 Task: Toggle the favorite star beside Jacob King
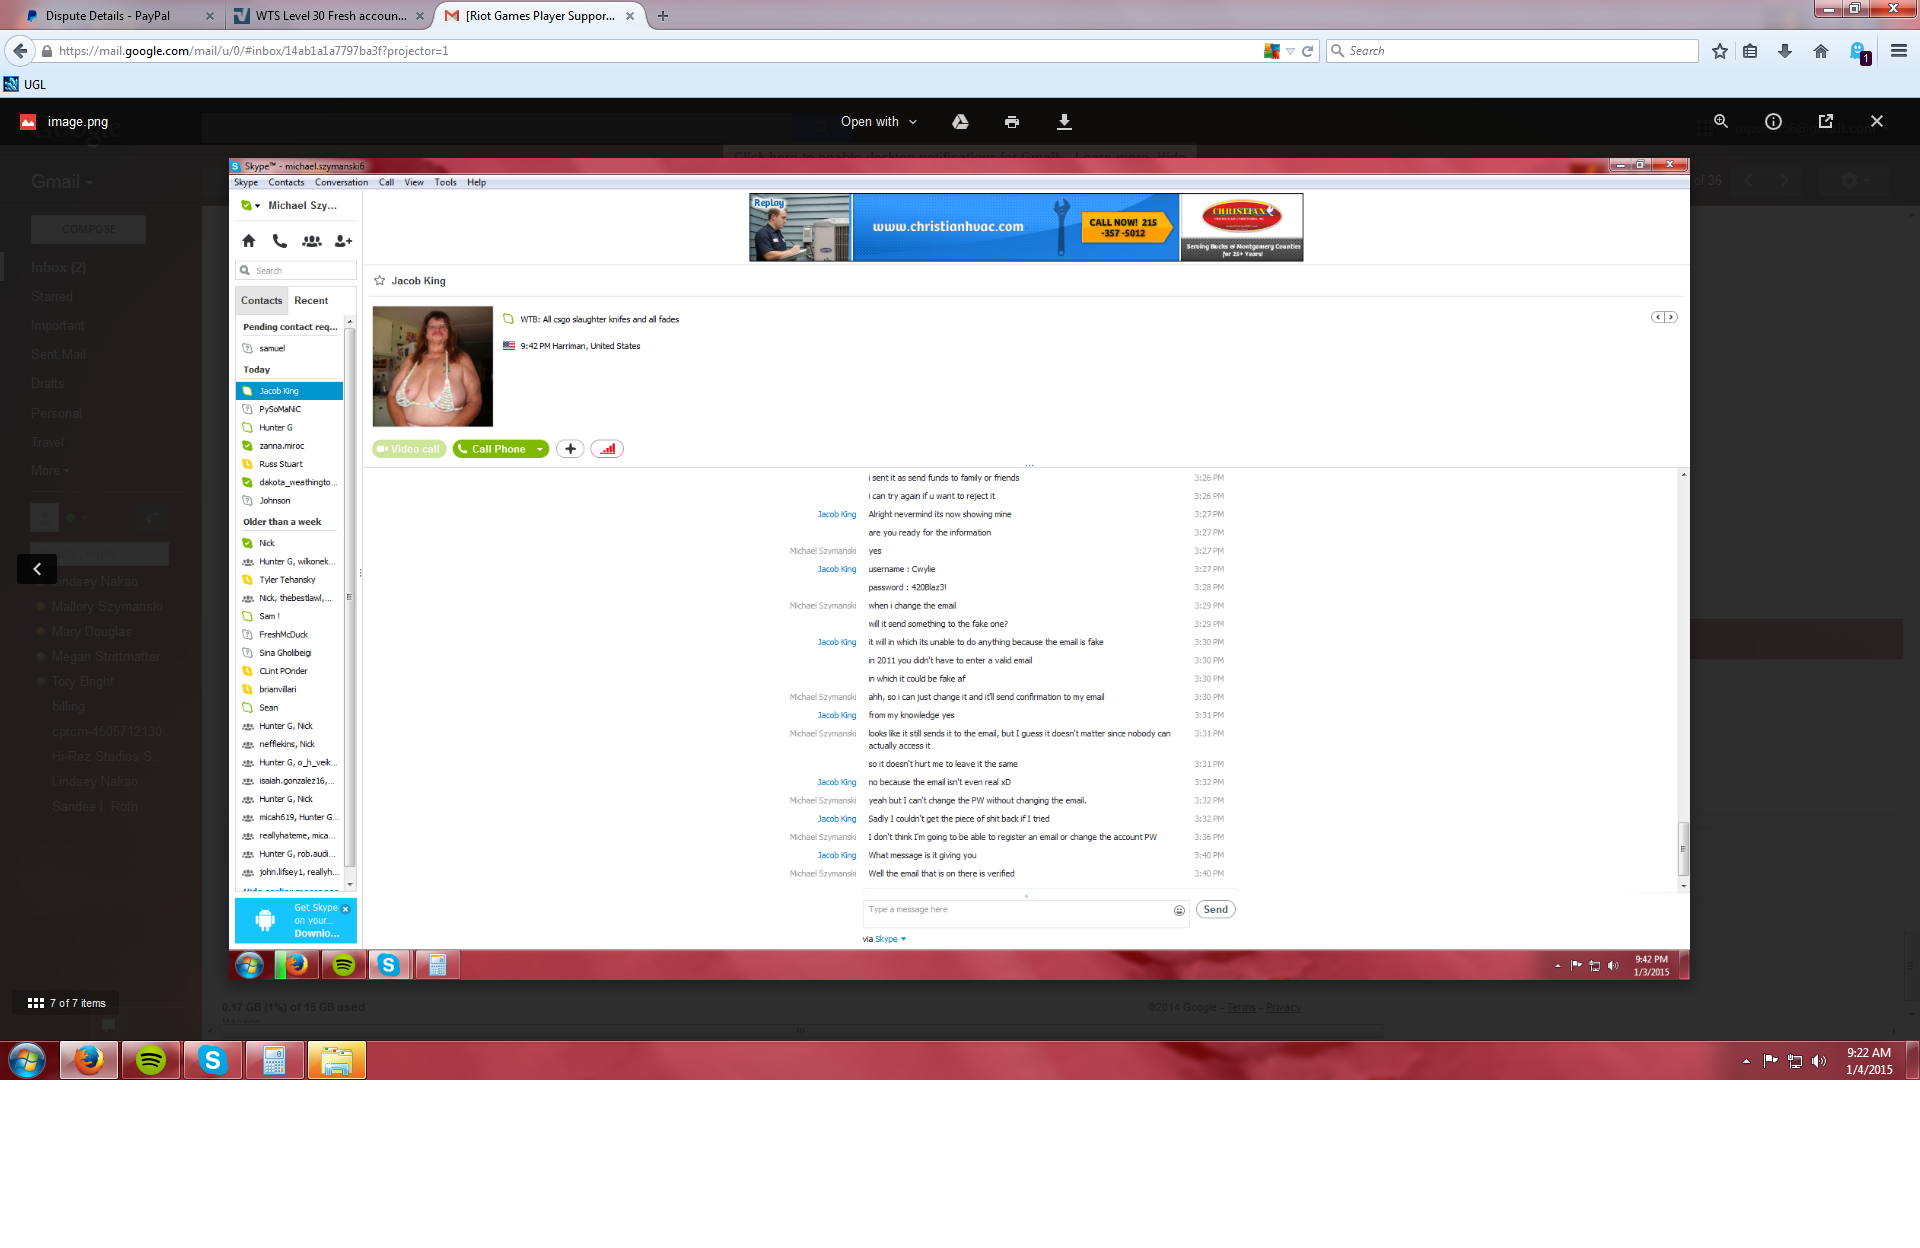pyautogui.click(x=380, y=281)
